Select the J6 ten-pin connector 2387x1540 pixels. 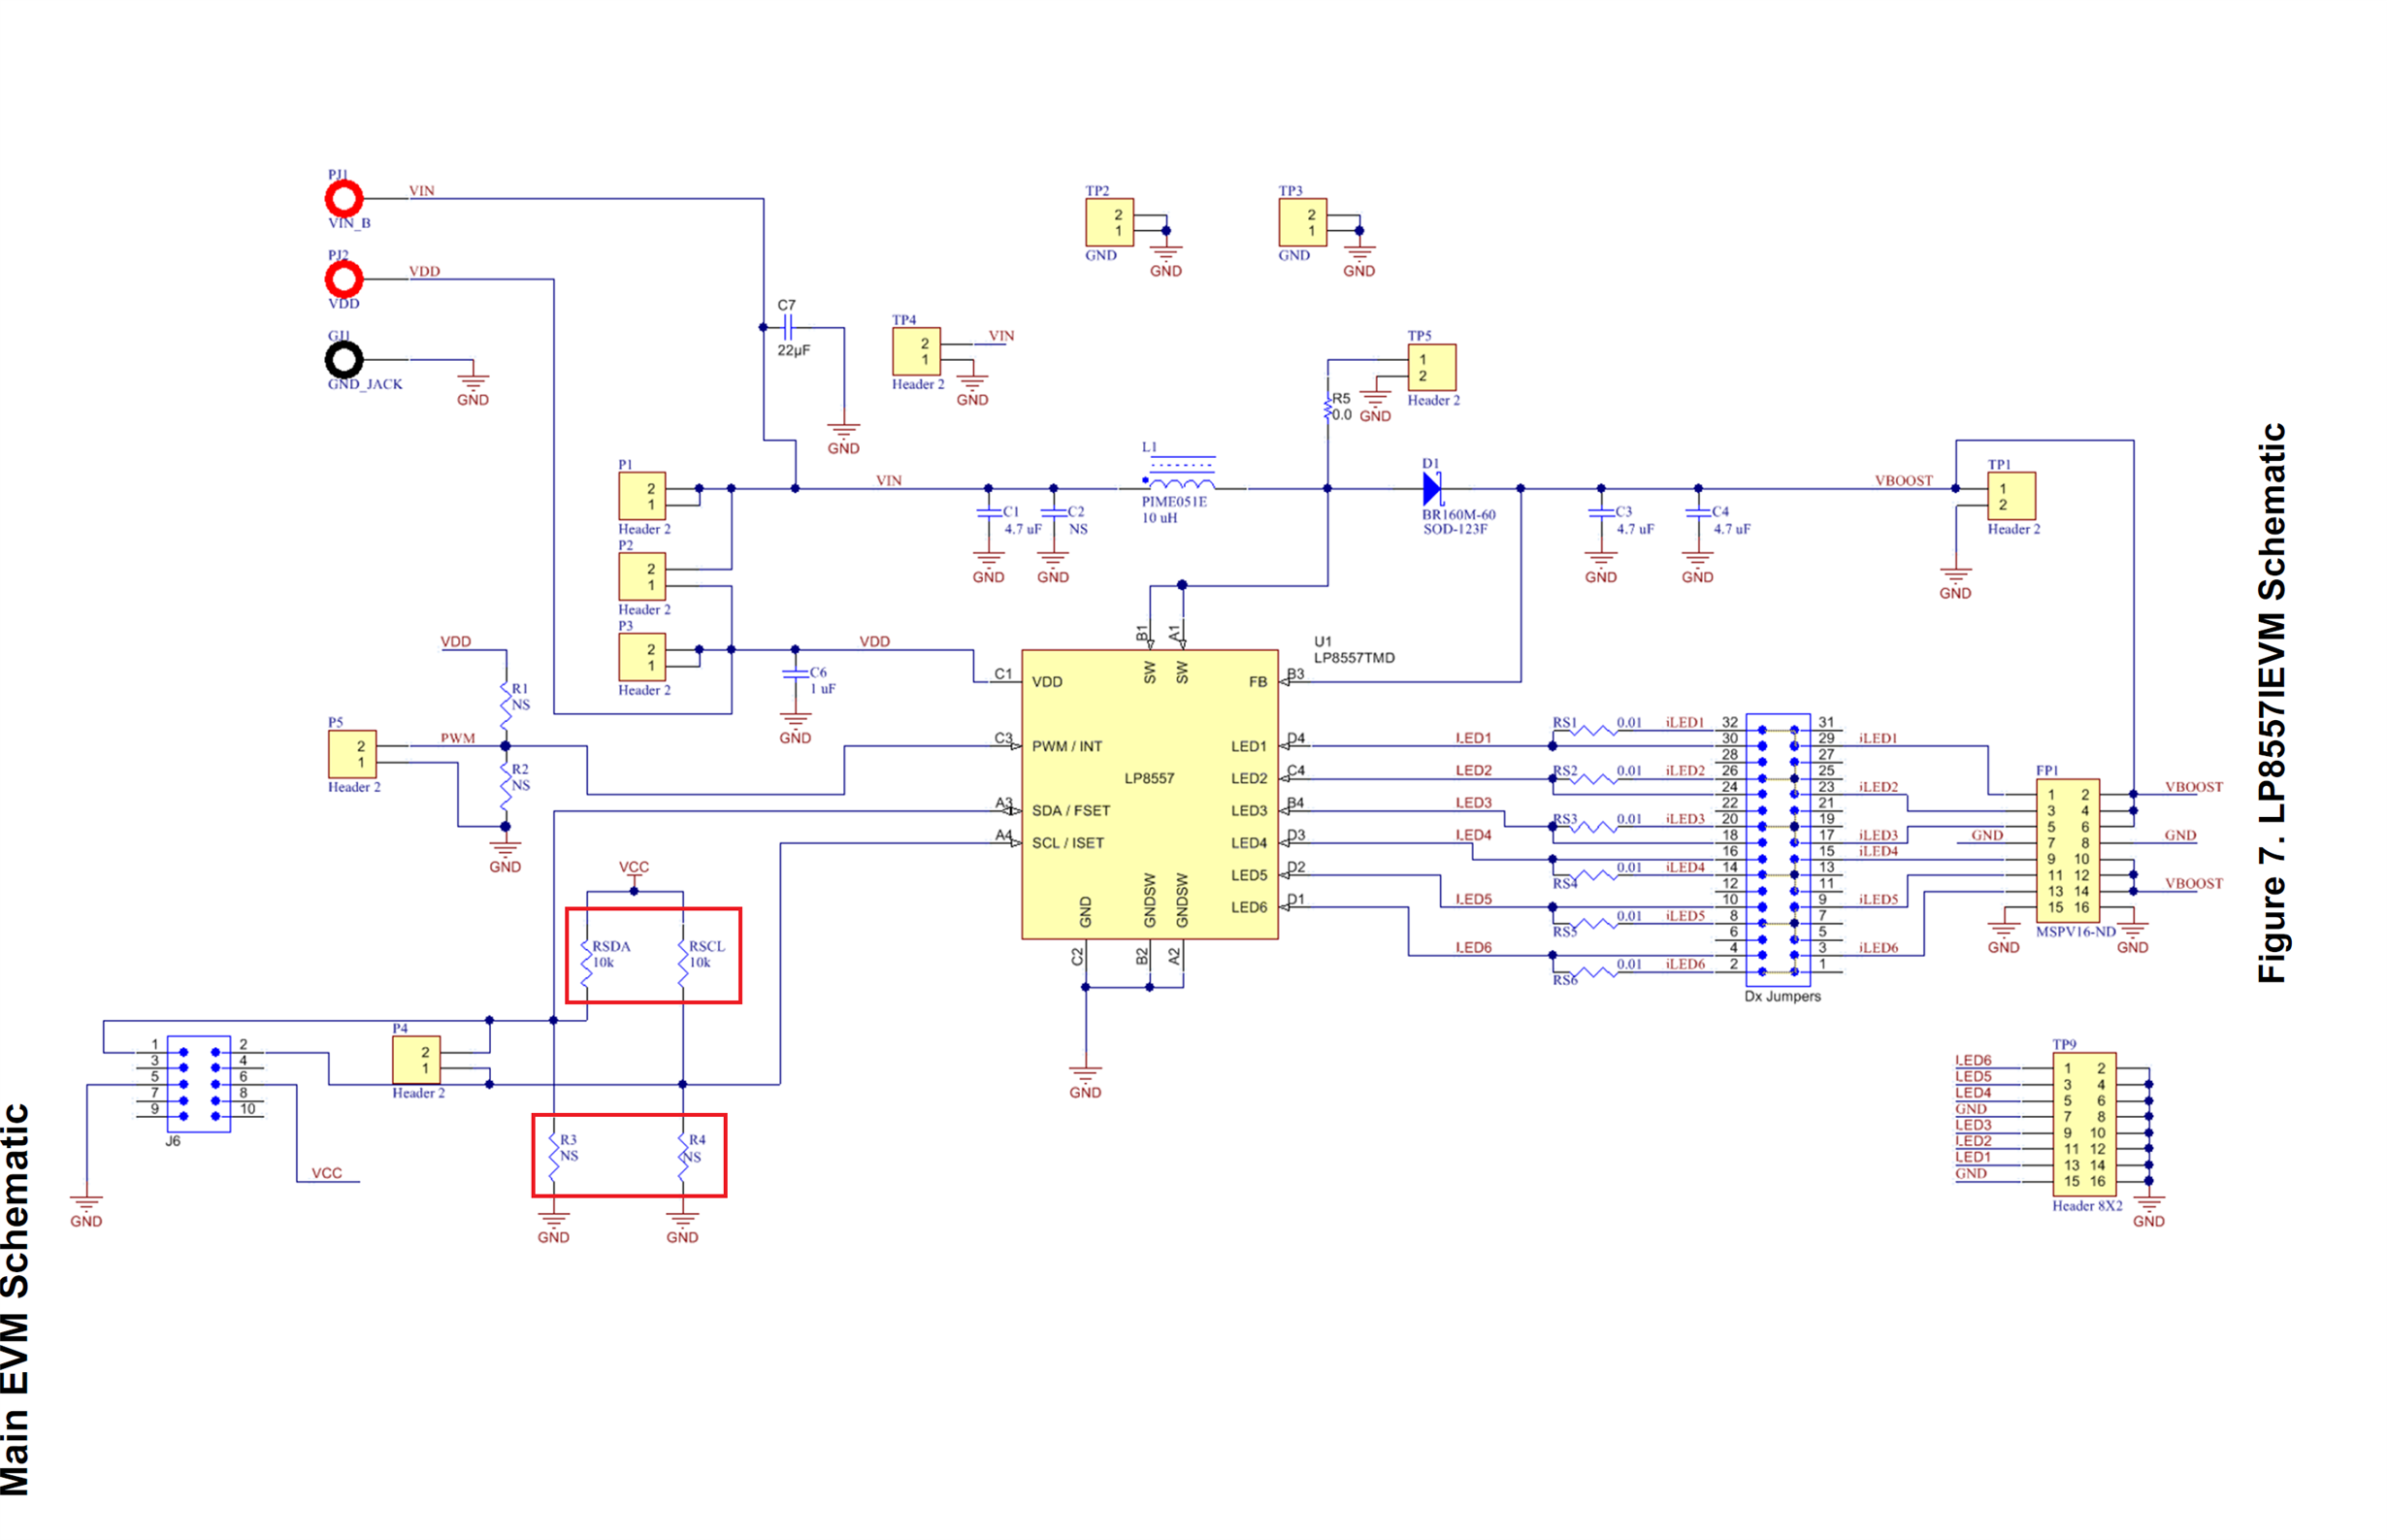[x=199, y=1084]
